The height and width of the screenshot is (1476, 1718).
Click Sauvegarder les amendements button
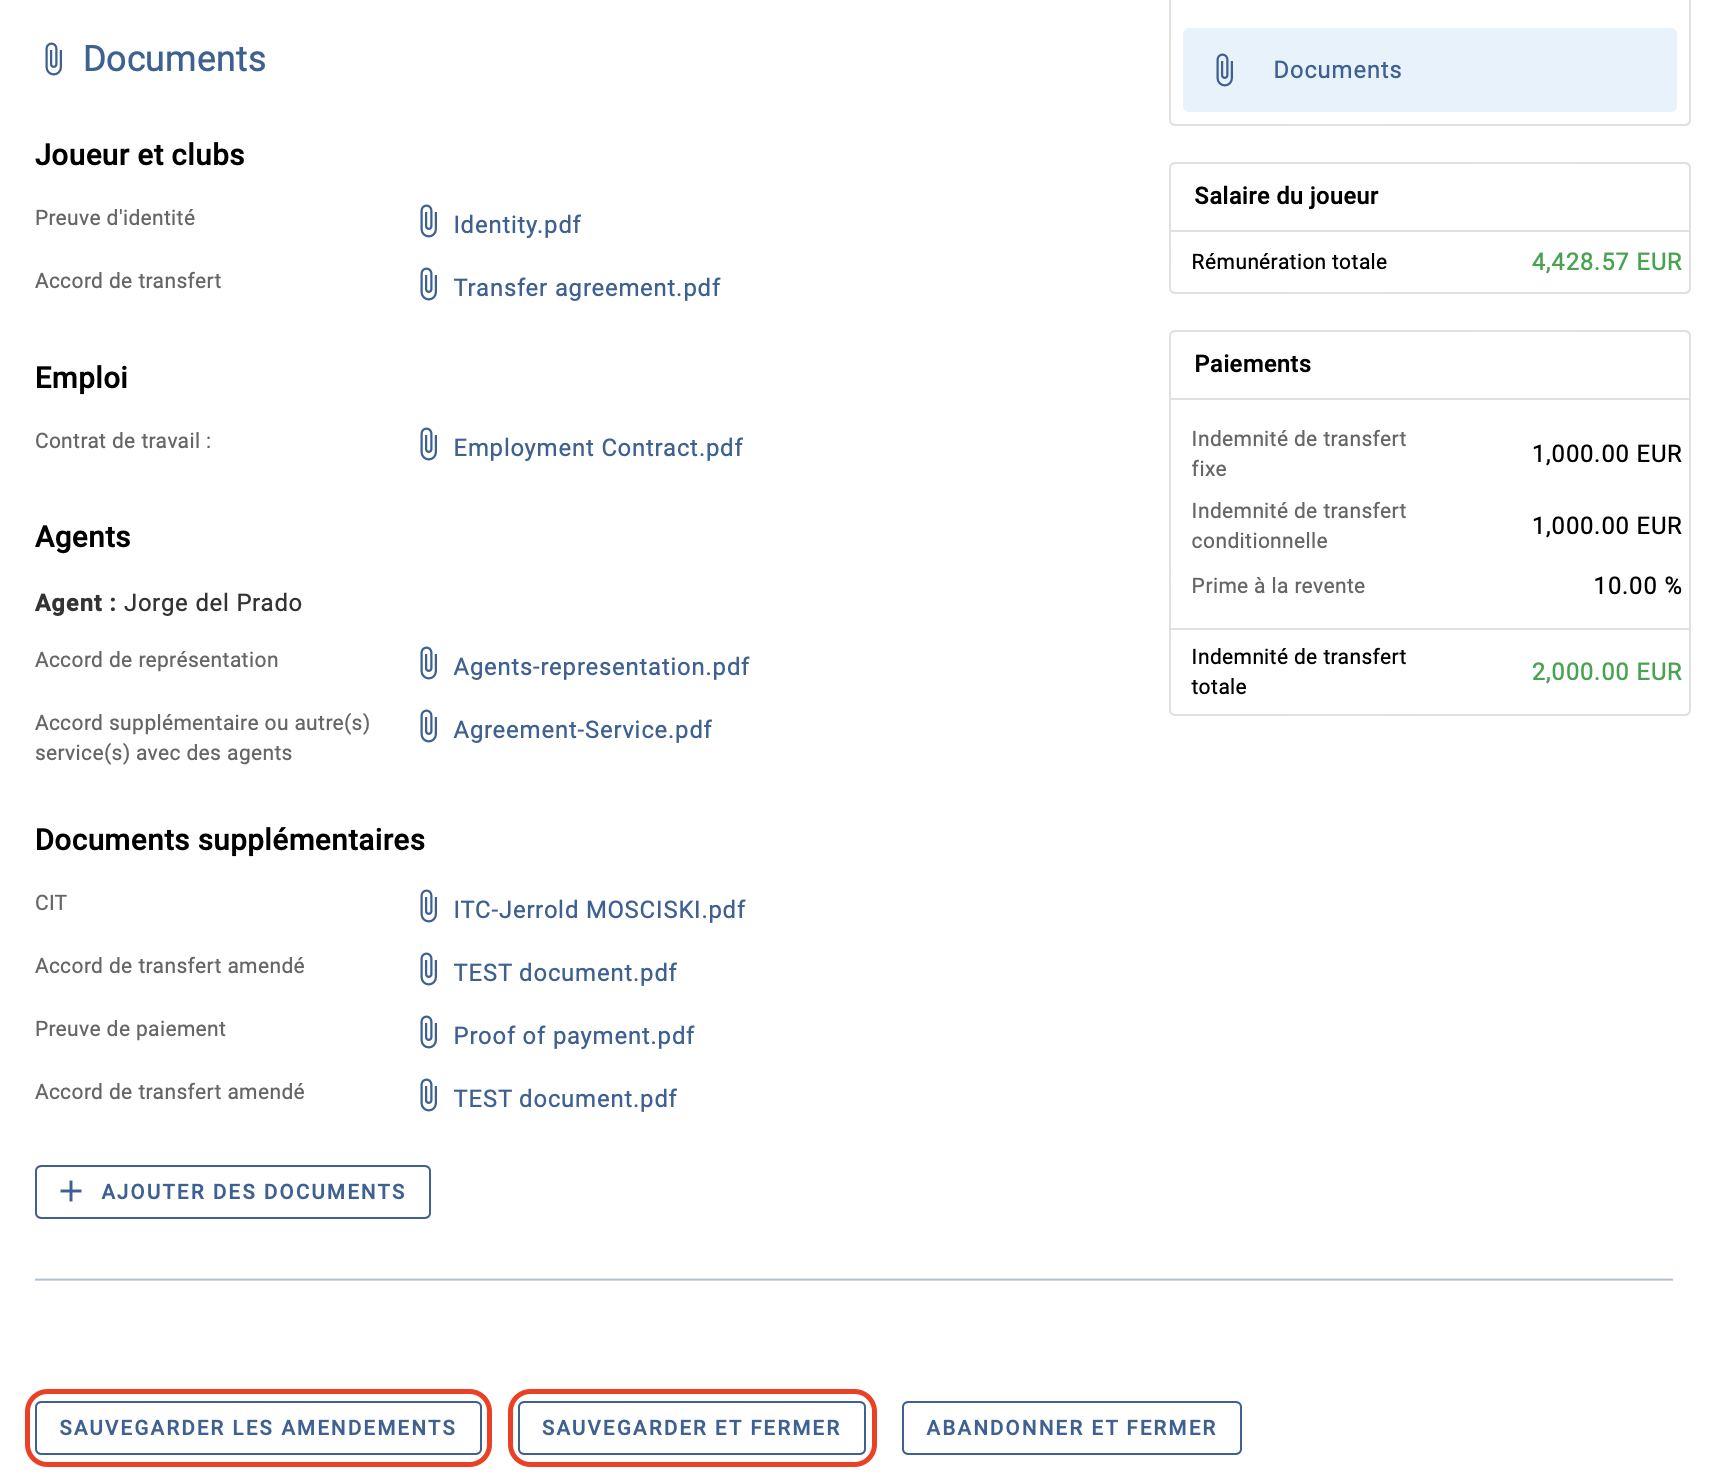pyautogui.click(x=258, y=1428)
